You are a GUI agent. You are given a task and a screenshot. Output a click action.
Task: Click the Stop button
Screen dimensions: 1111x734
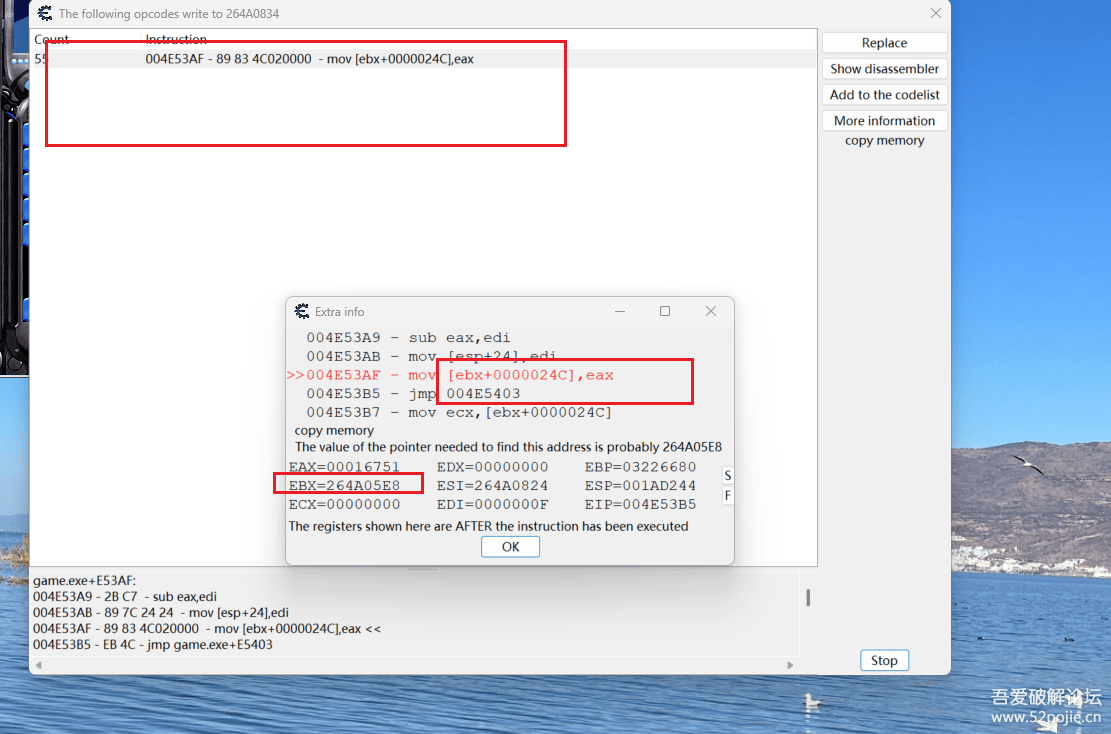click(x=884, y=660)
